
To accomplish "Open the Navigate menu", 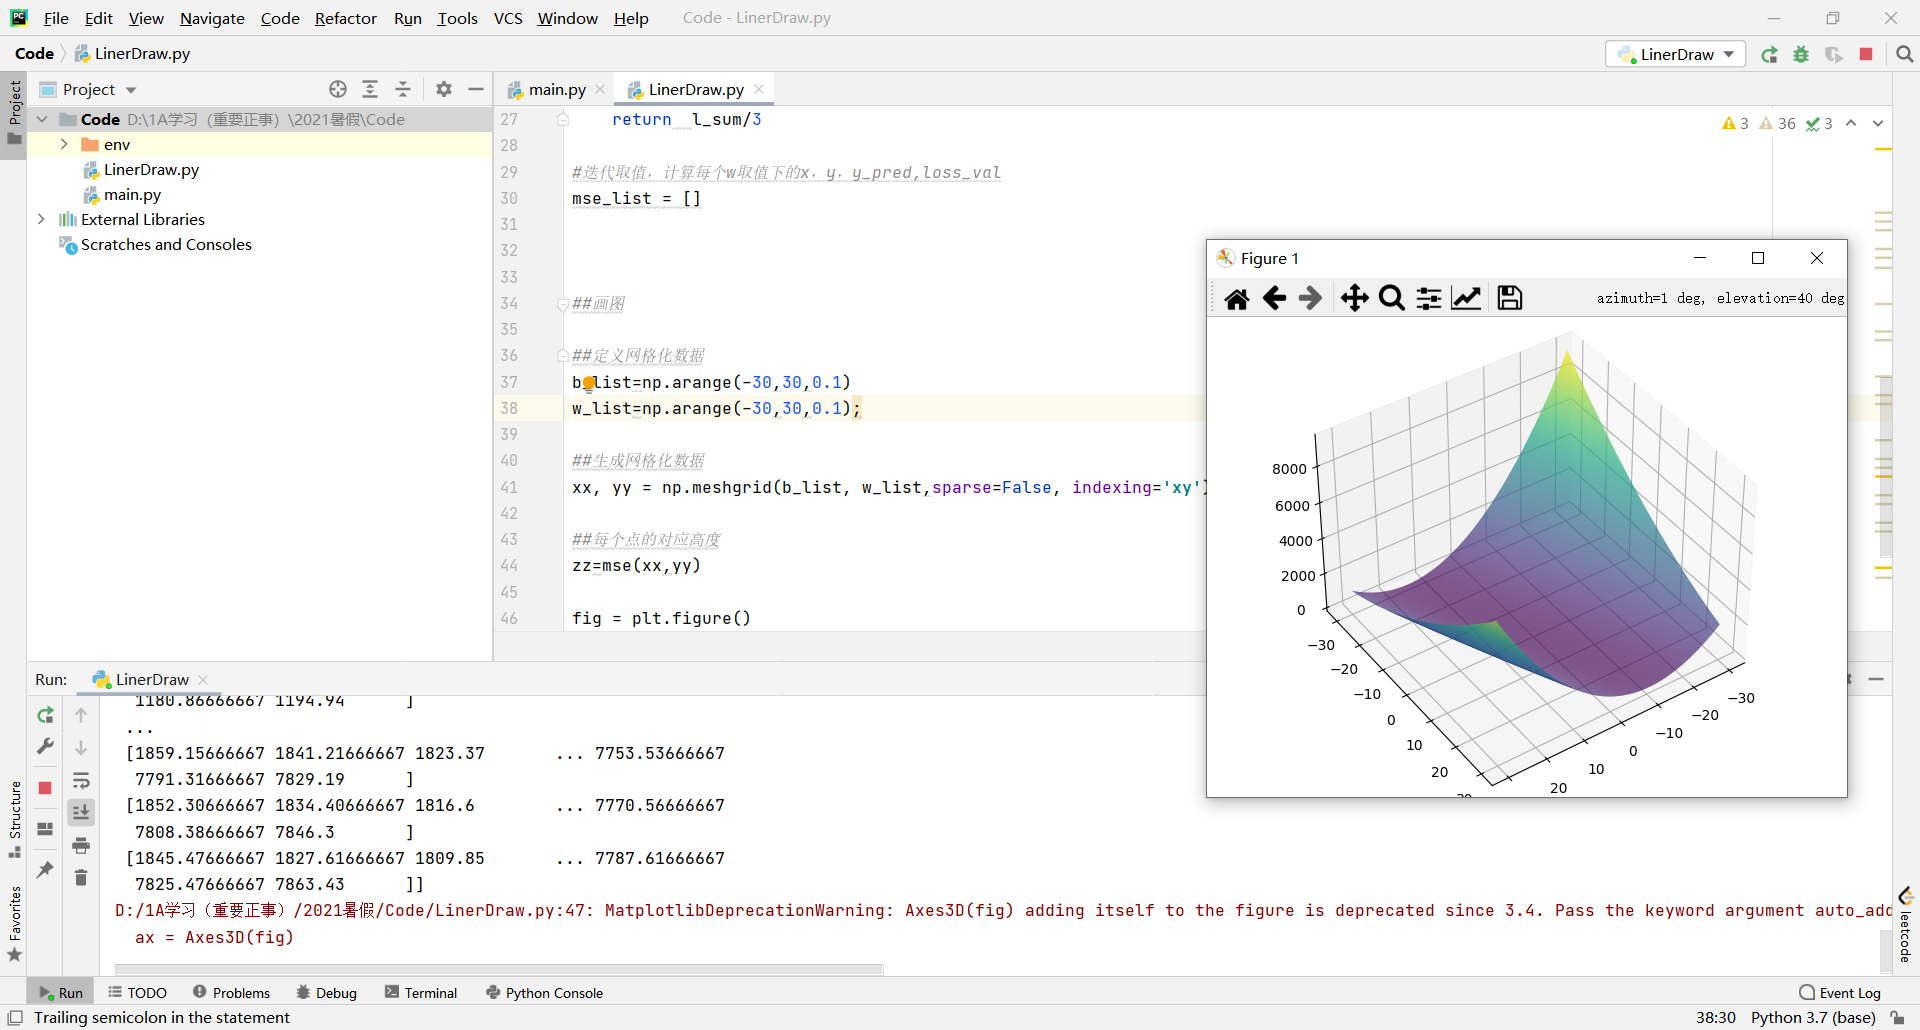I will tap(212, 18).
